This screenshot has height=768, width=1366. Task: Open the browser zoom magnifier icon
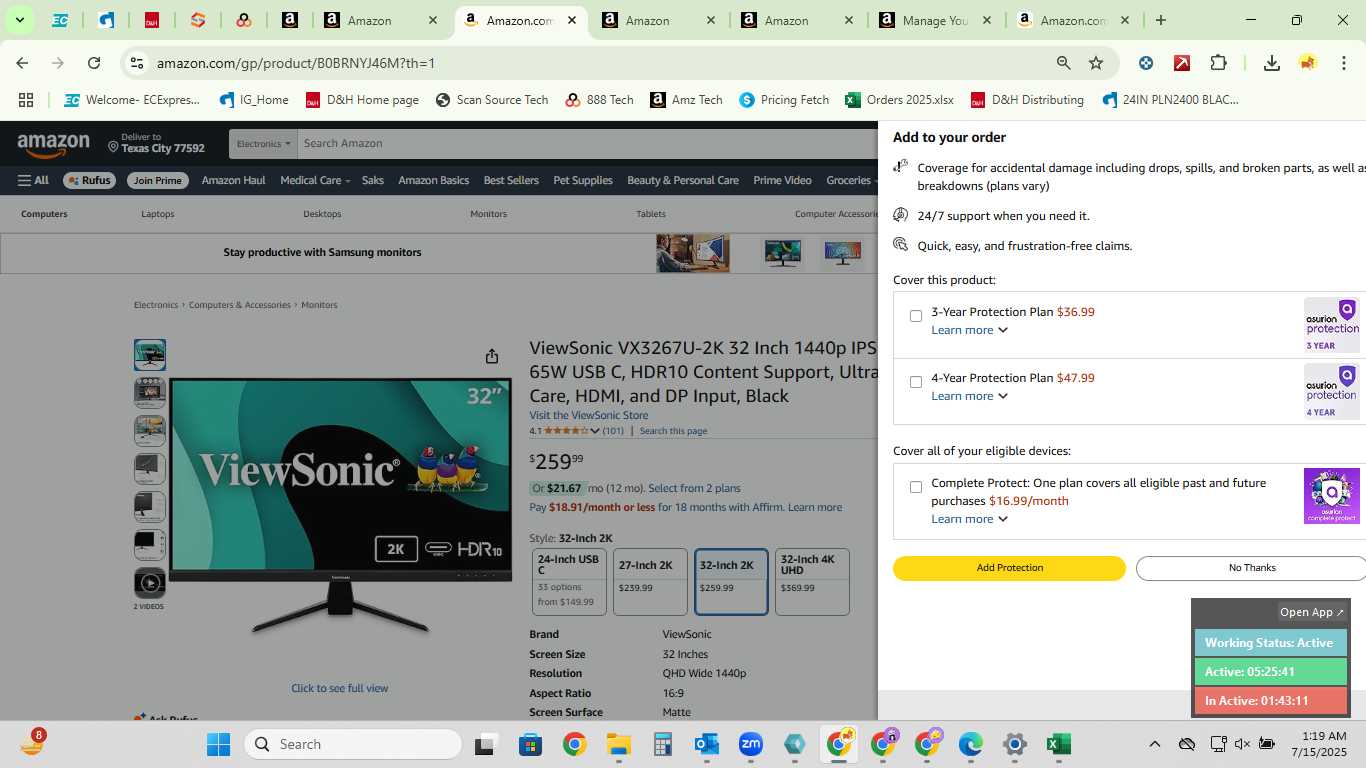coord(1064,63)
